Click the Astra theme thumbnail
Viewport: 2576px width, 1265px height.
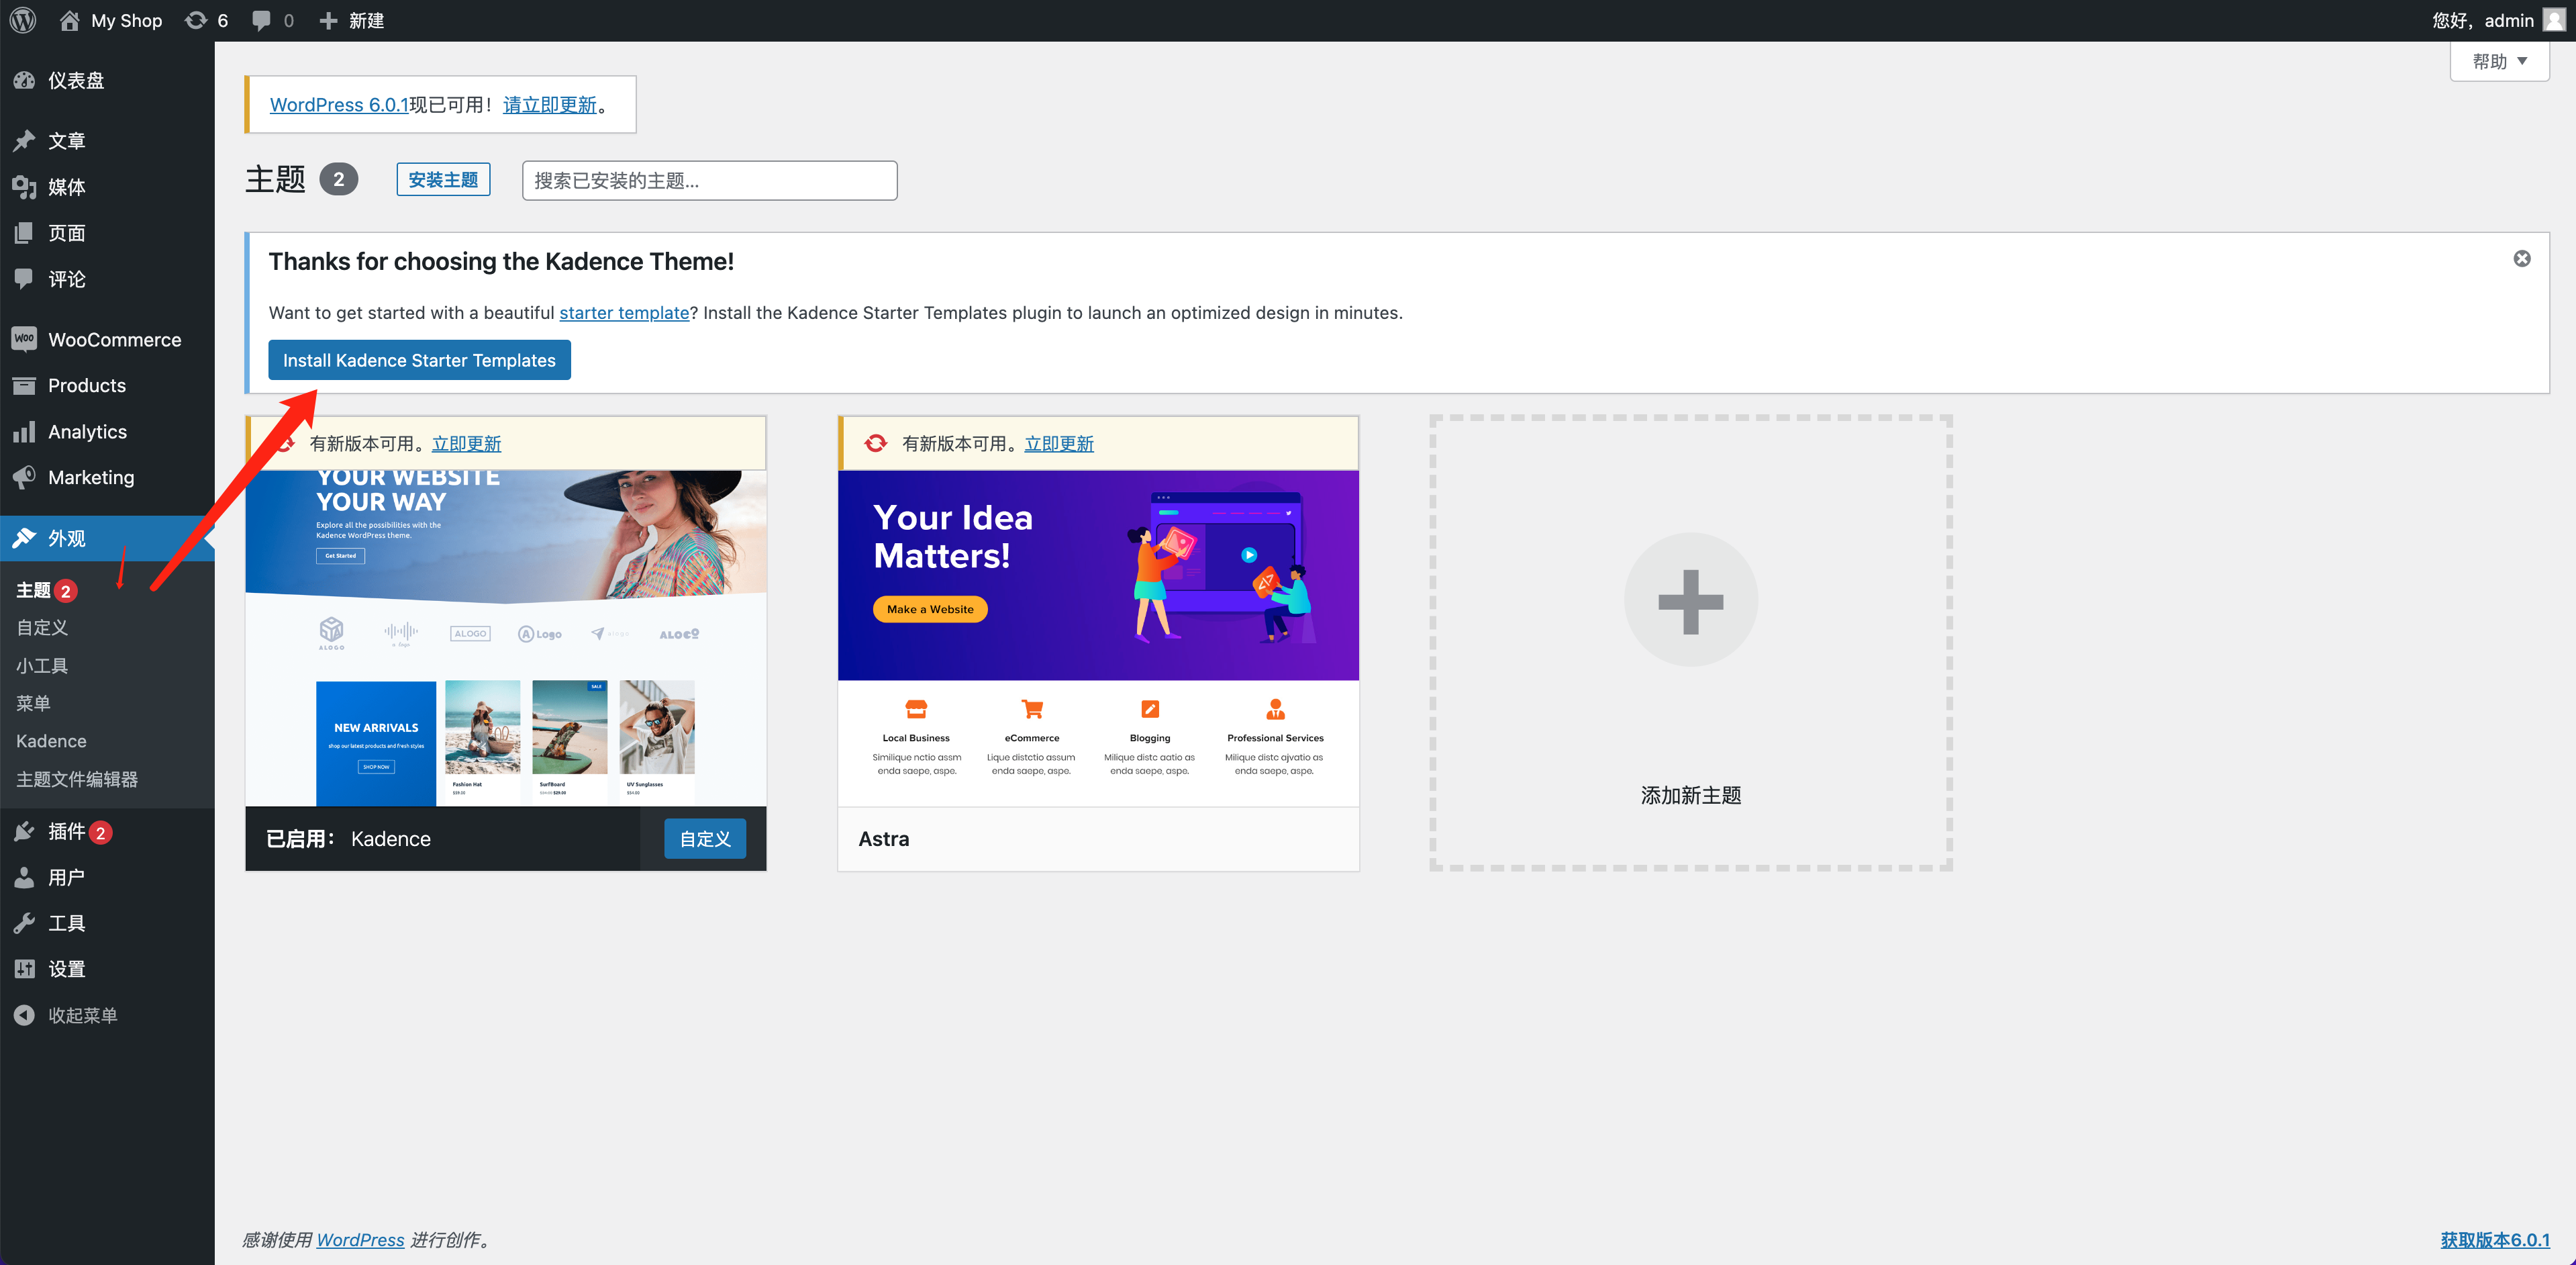(1097, 638)
